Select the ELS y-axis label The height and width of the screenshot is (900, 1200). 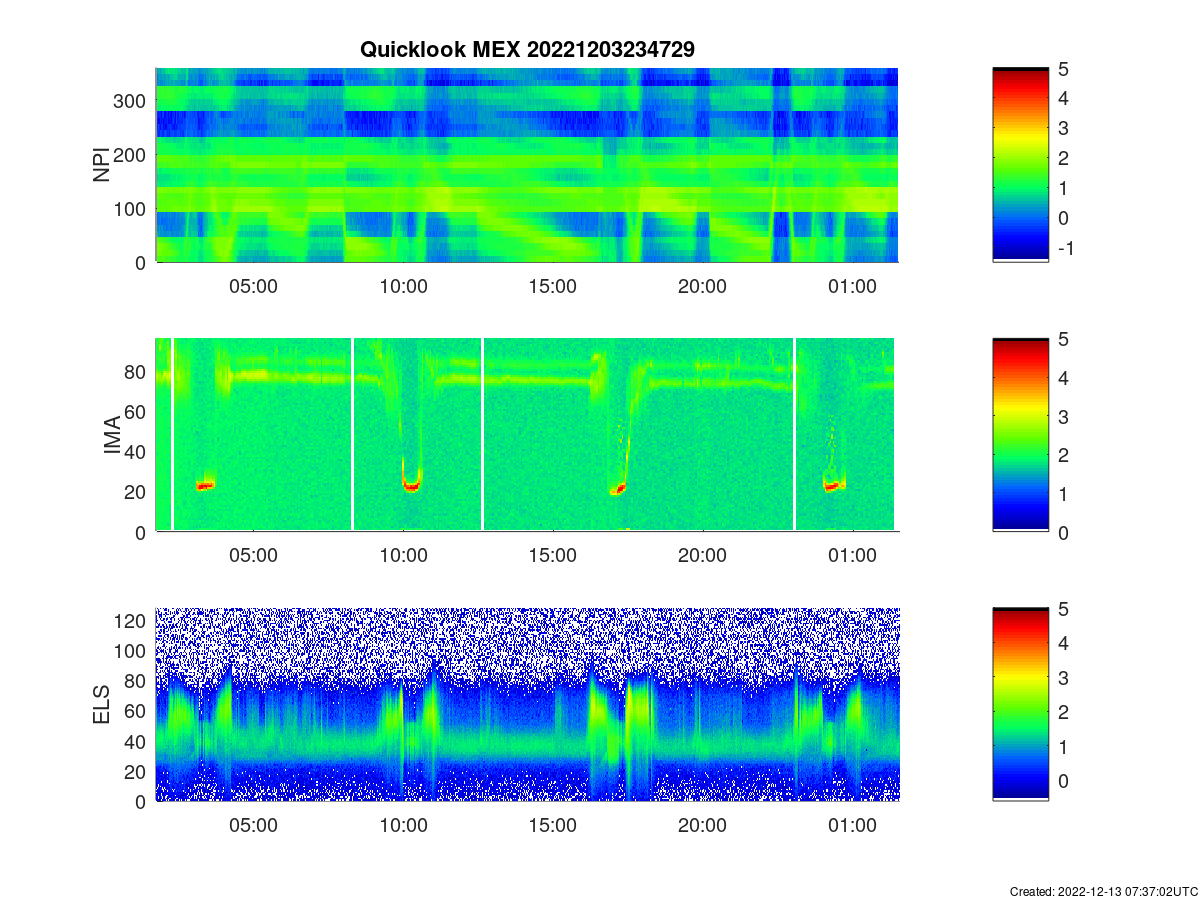tap(102, 705)
